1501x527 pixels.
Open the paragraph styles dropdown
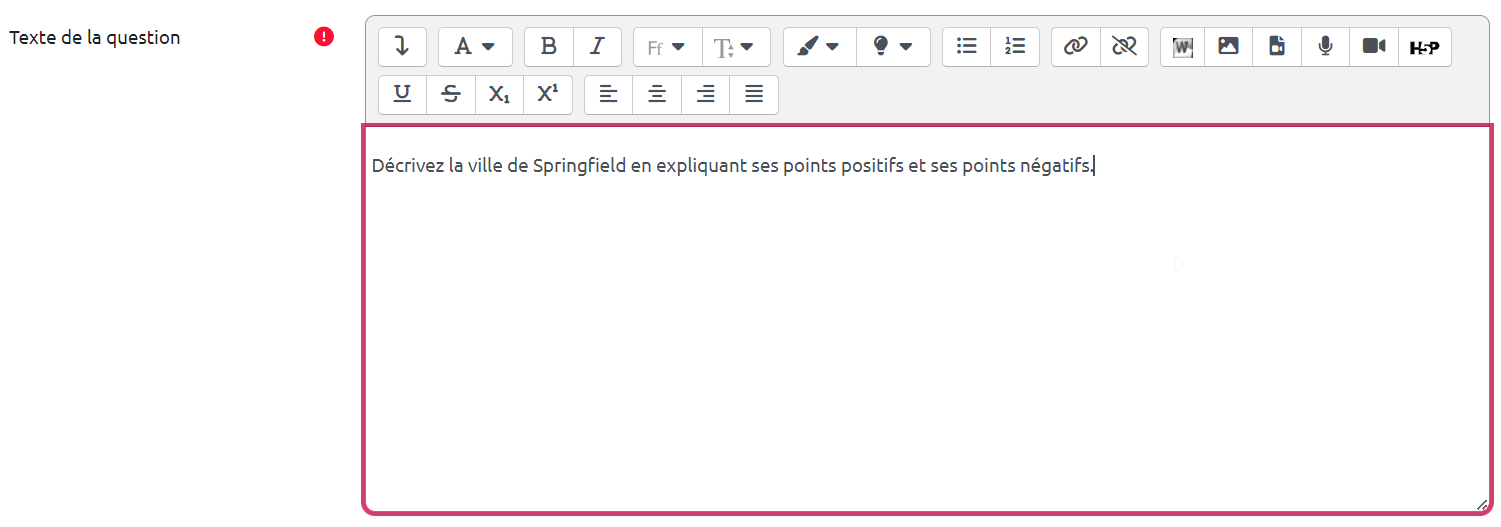coord(475,47)
